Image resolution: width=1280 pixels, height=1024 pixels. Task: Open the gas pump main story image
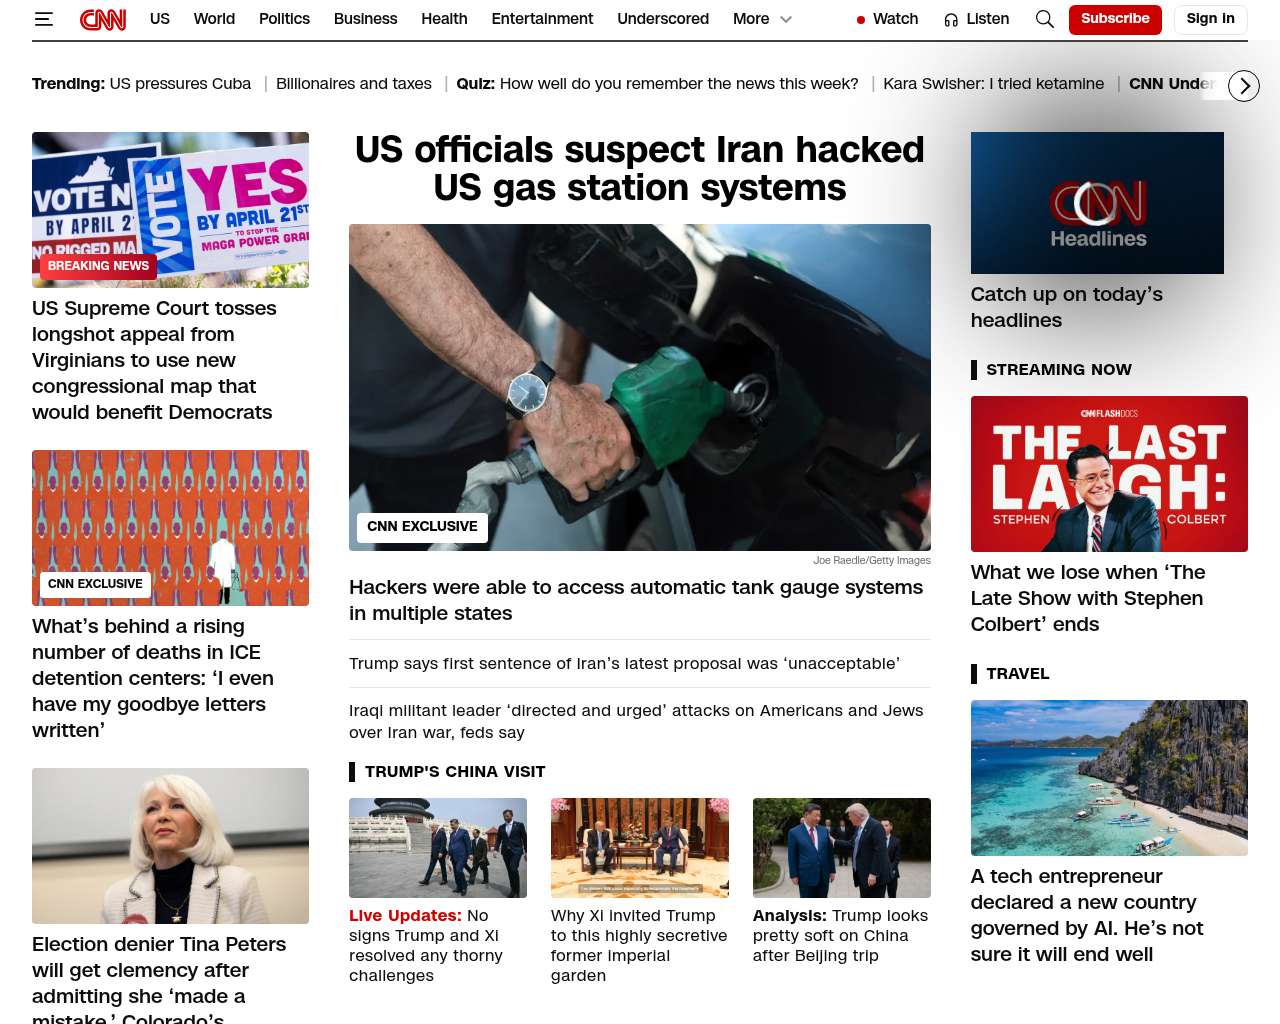point(640,387)
